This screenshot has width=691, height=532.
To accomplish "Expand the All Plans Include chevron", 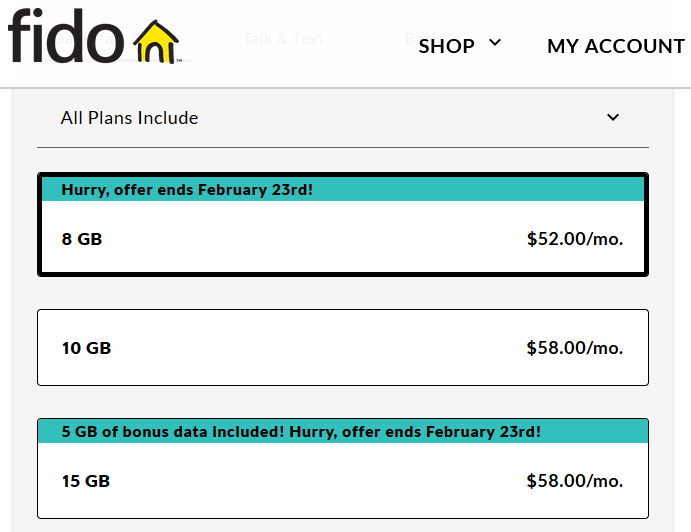I will point(613,118).
